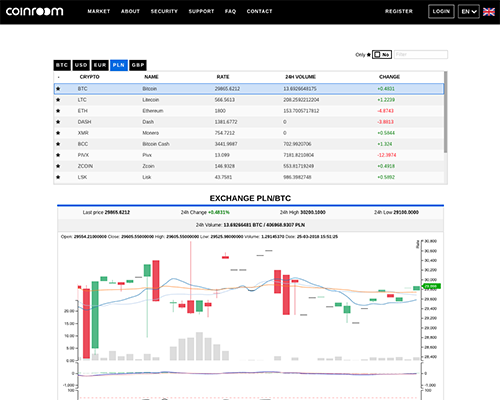Open the FAQ page
The image size is (500, 400).
point(230,11)
